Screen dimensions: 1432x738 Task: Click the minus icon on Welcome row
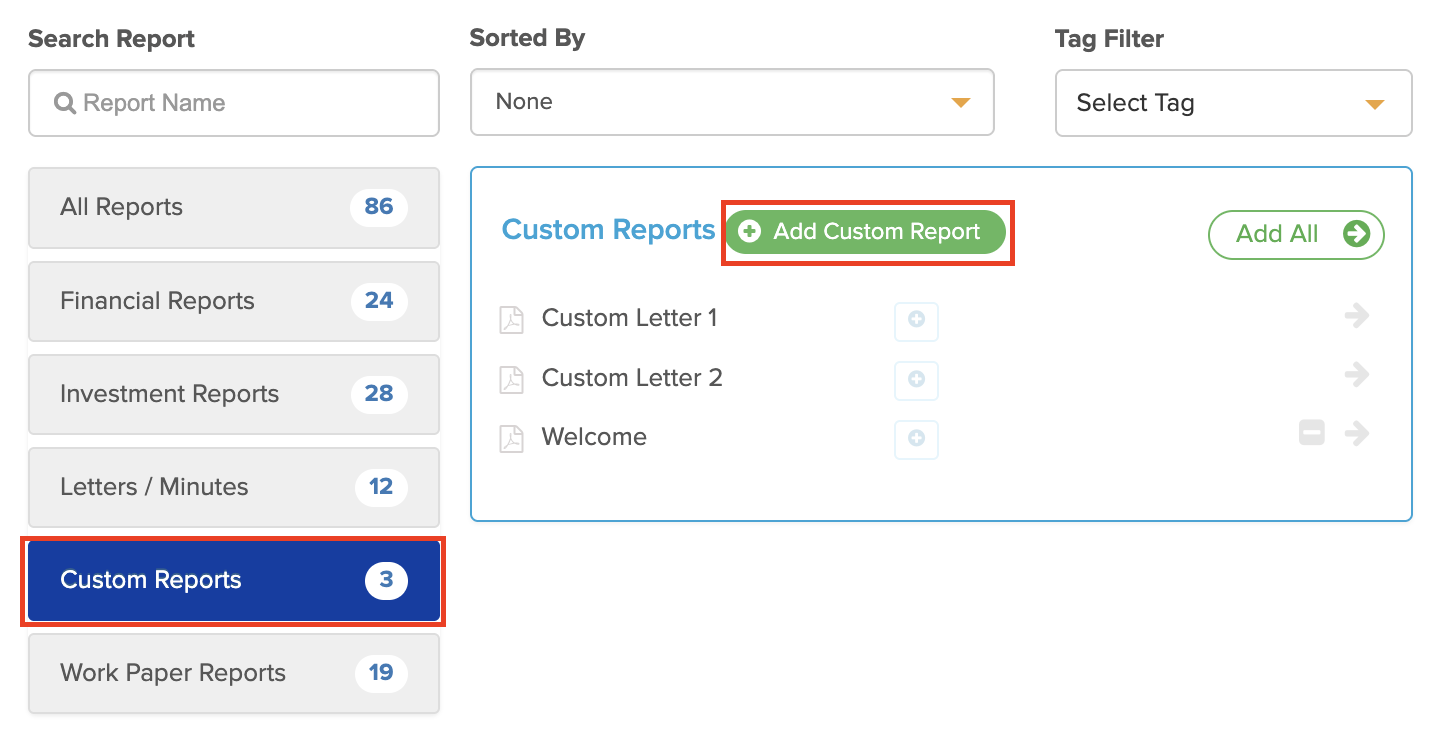(1312, 433)
